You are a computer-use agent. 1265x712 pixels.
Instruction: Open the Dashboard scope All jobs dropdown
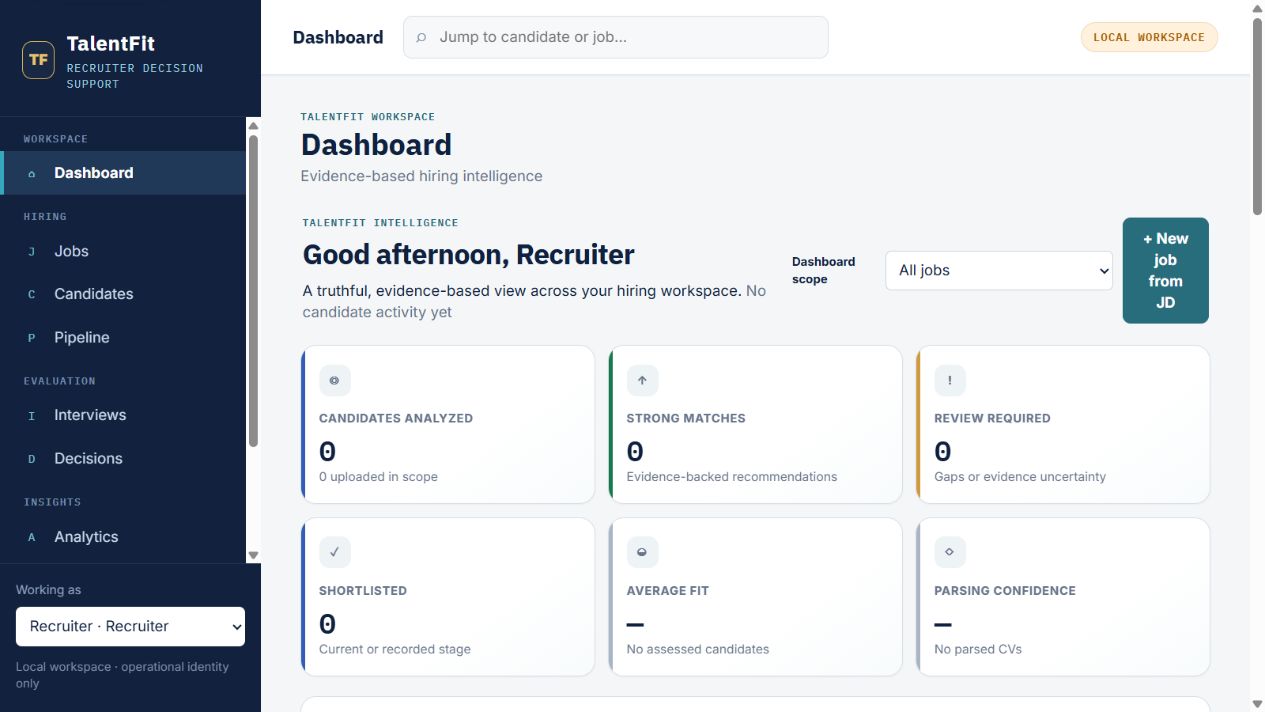pos(999,270)
